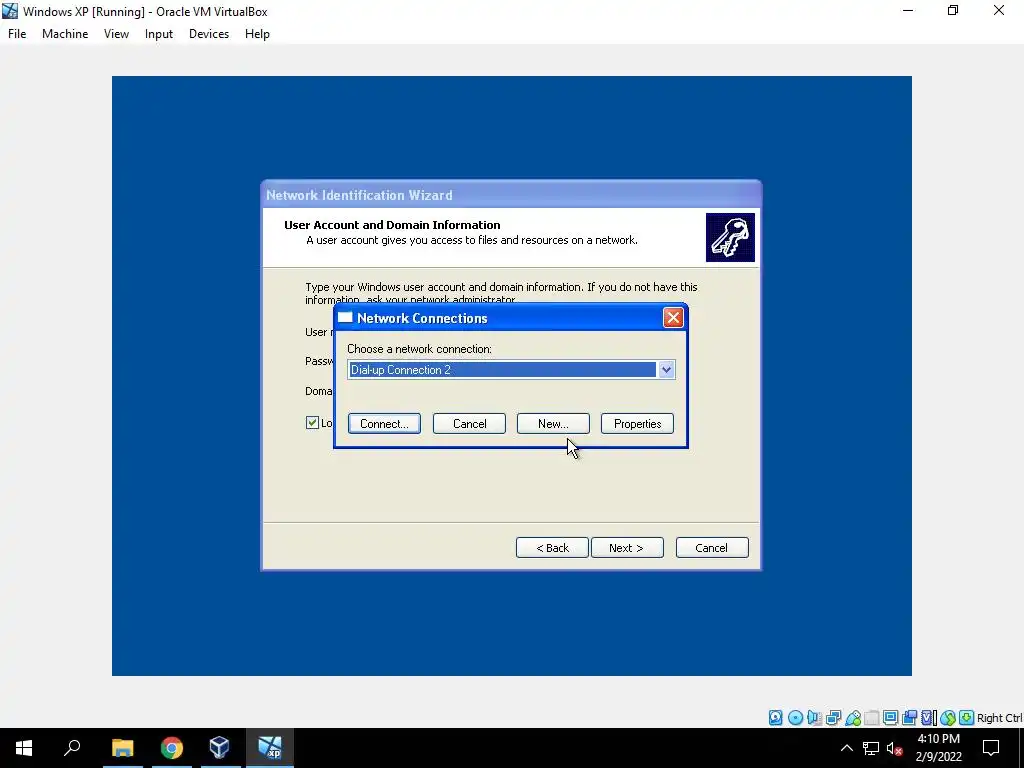Select the Dial-up Connection 2 combo box
1024x768 pixels.
(x=511, y=370)
